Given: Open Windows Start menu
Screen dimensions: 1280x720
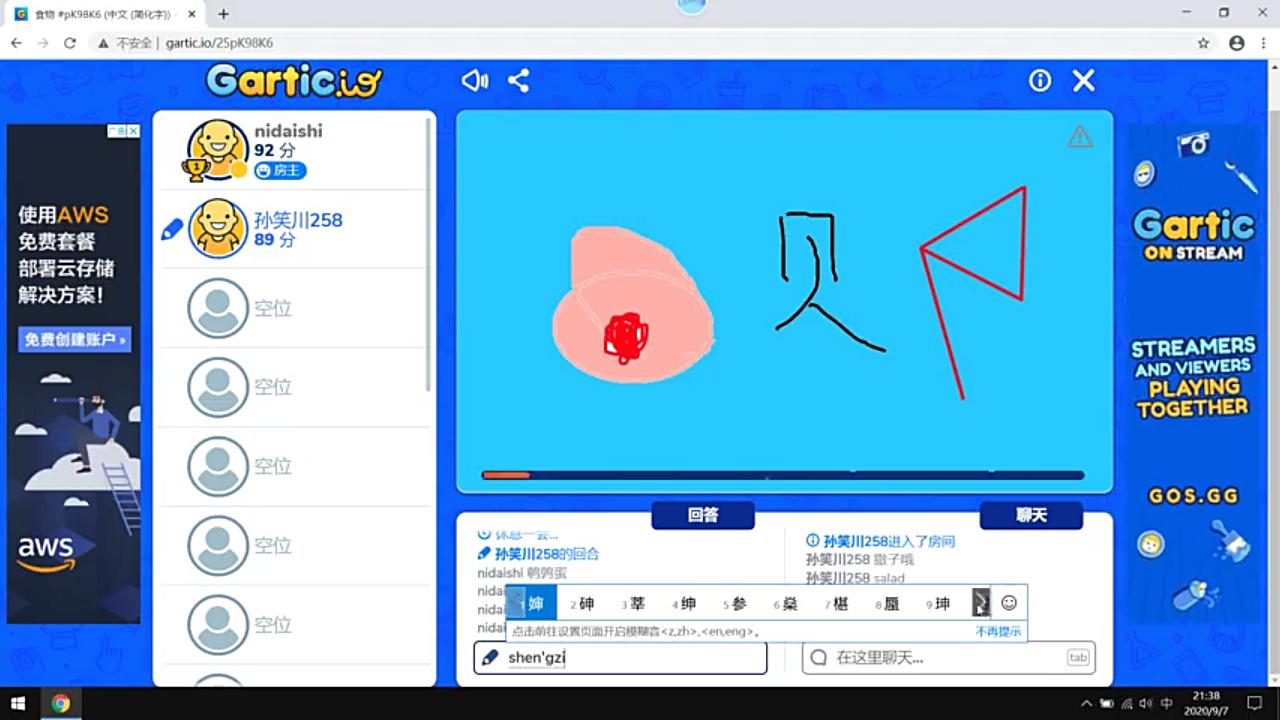Looking at the screenshot, I should point(18,703).
